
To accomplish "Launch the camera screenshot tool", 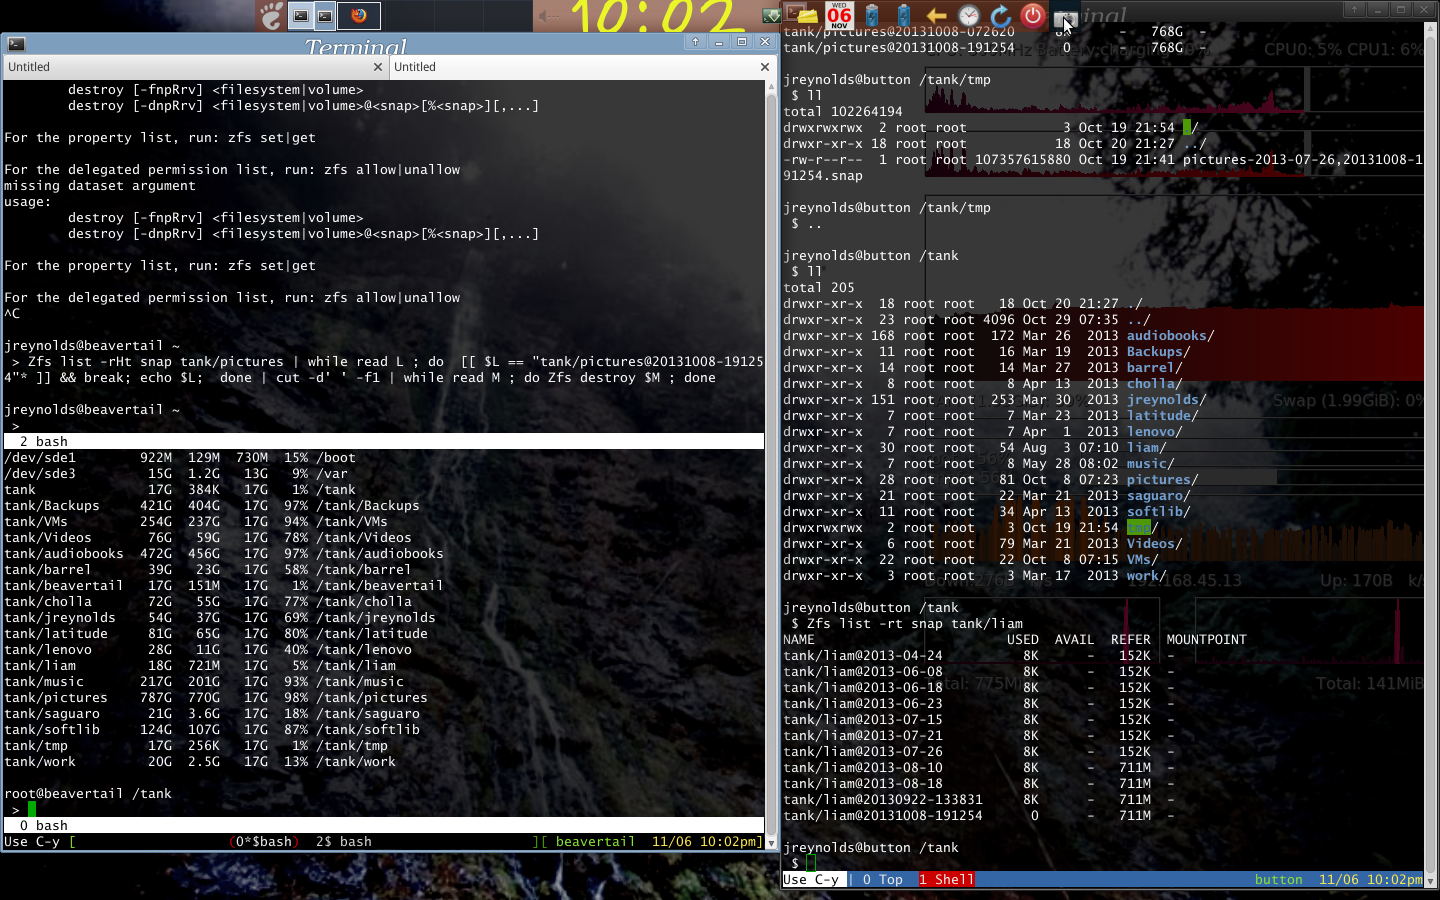I will tap(1064, 17).
